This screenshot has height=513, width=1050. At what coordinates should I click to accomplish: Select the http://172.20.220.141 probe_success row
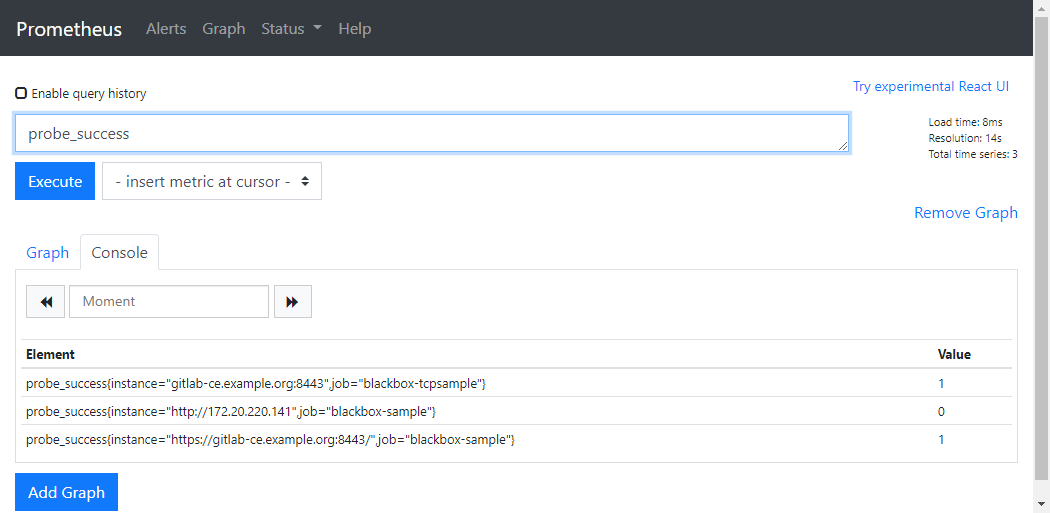click(516, 411)
